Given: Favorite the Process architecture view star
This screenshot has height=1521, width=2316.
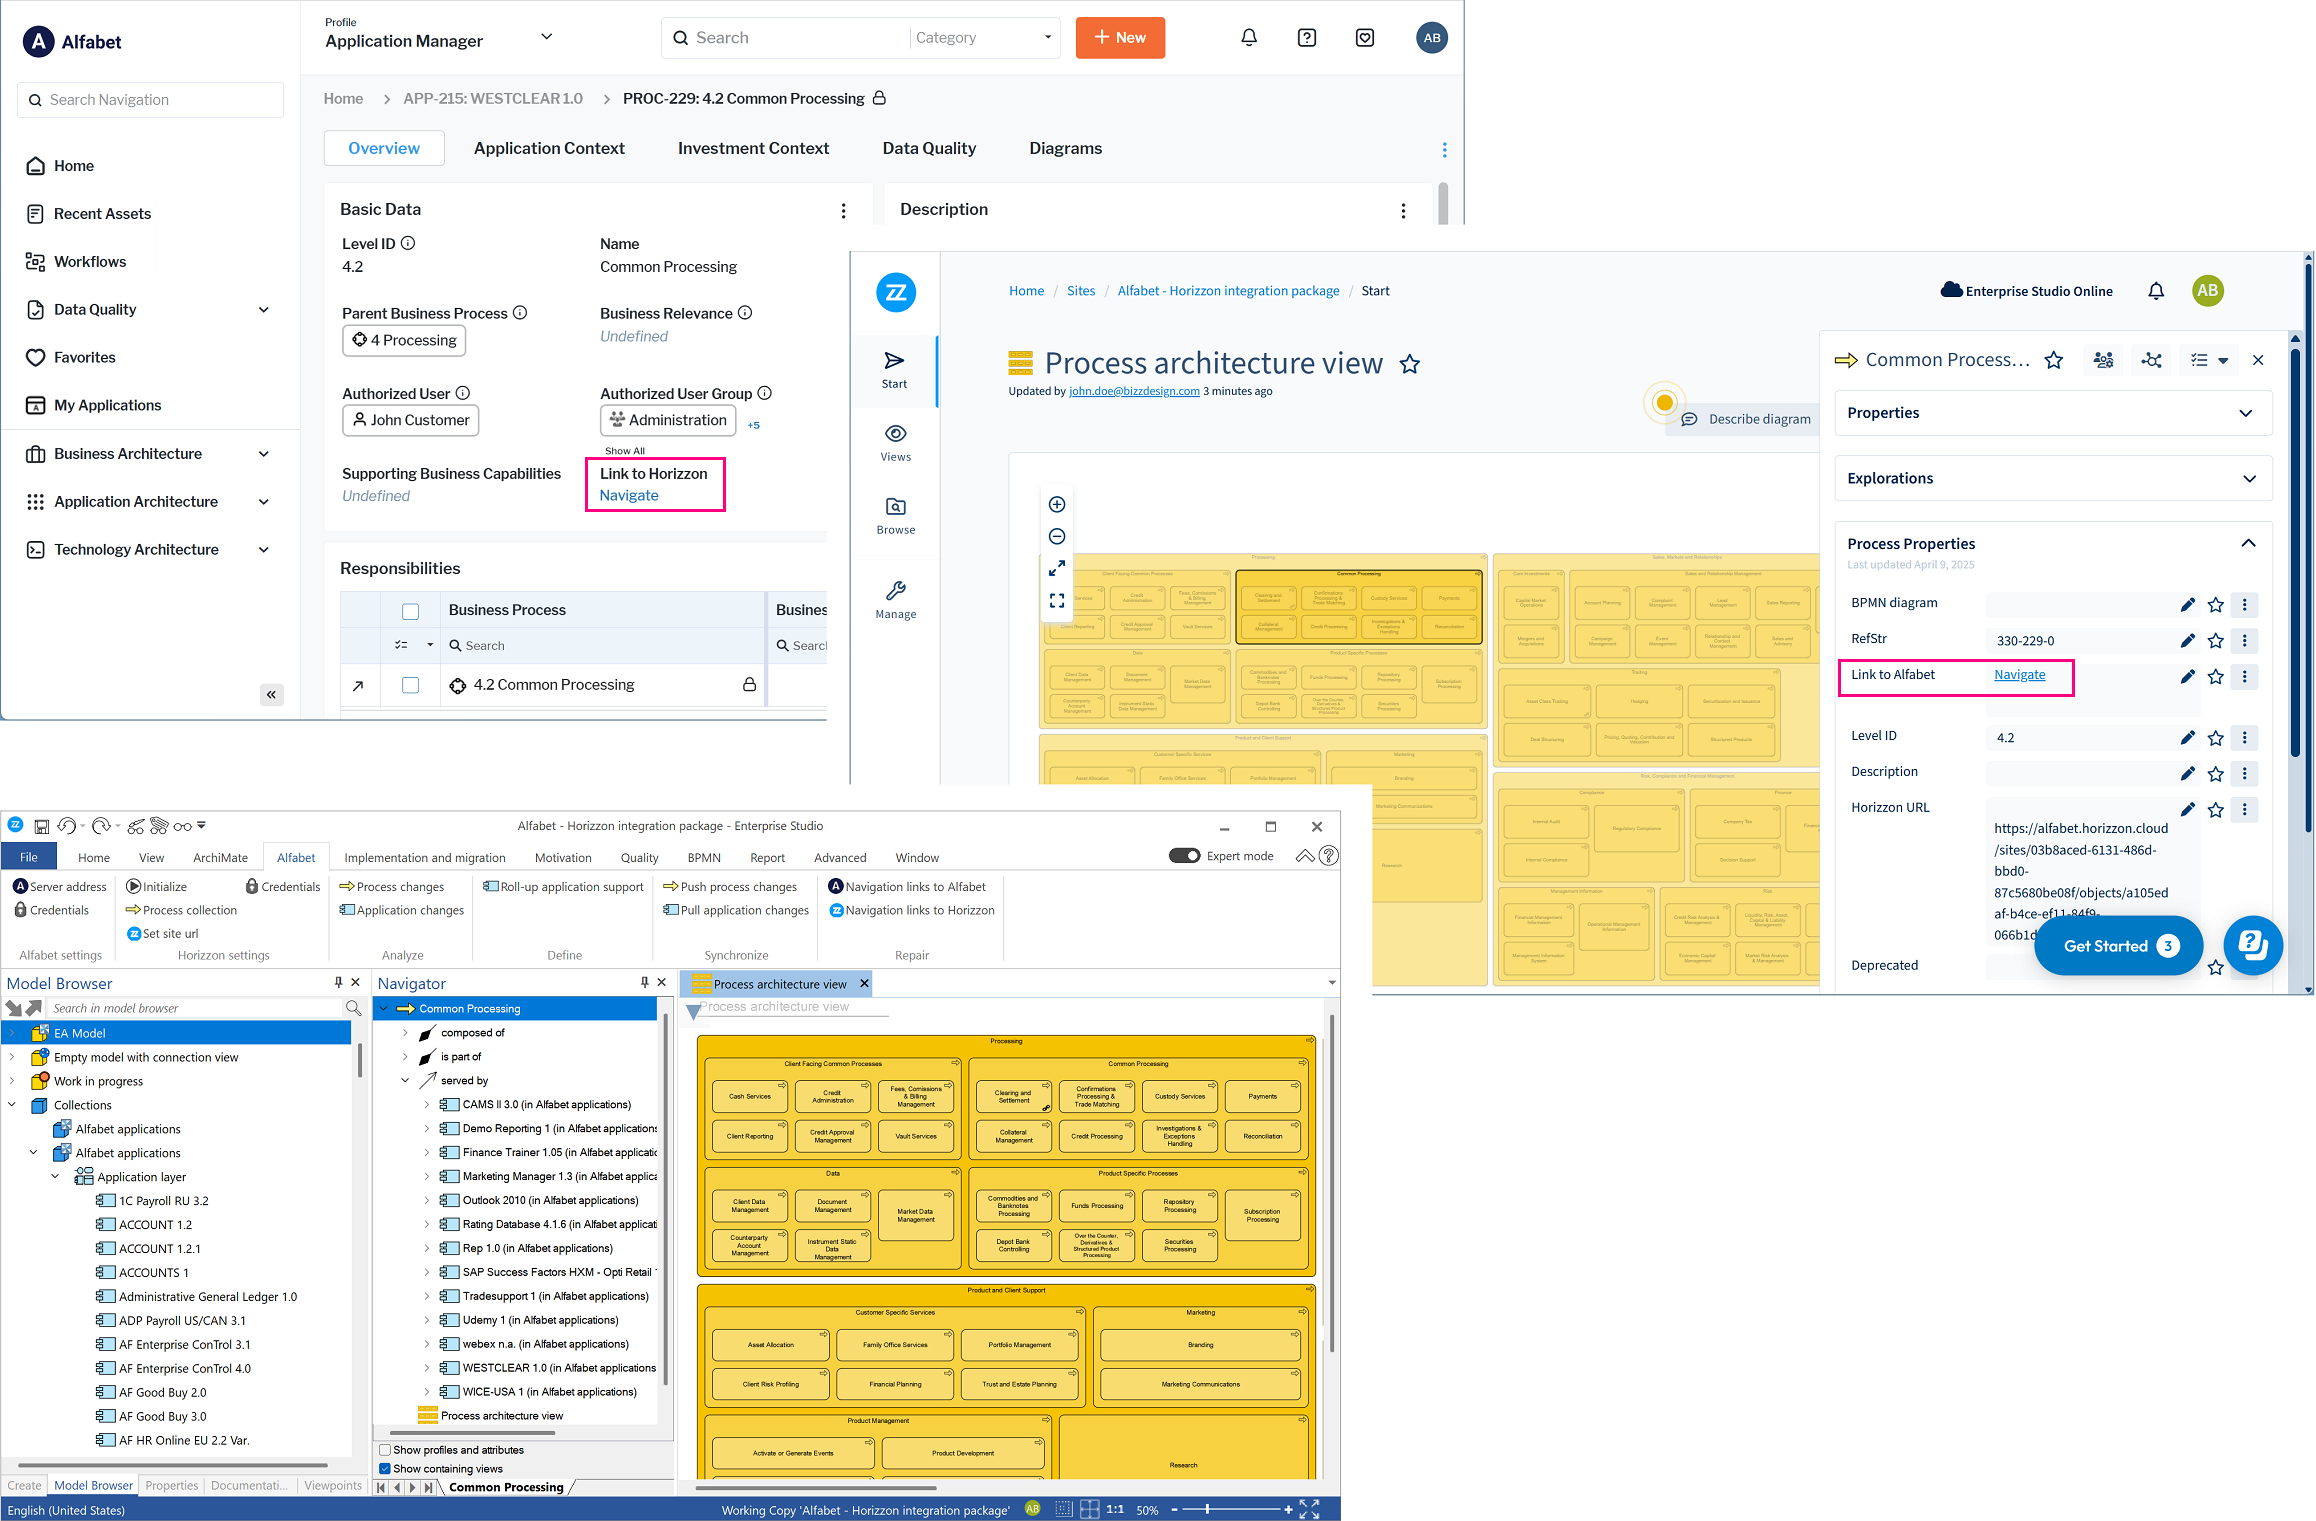Looking at the screenshot, I should click(x=1410, y=364).
